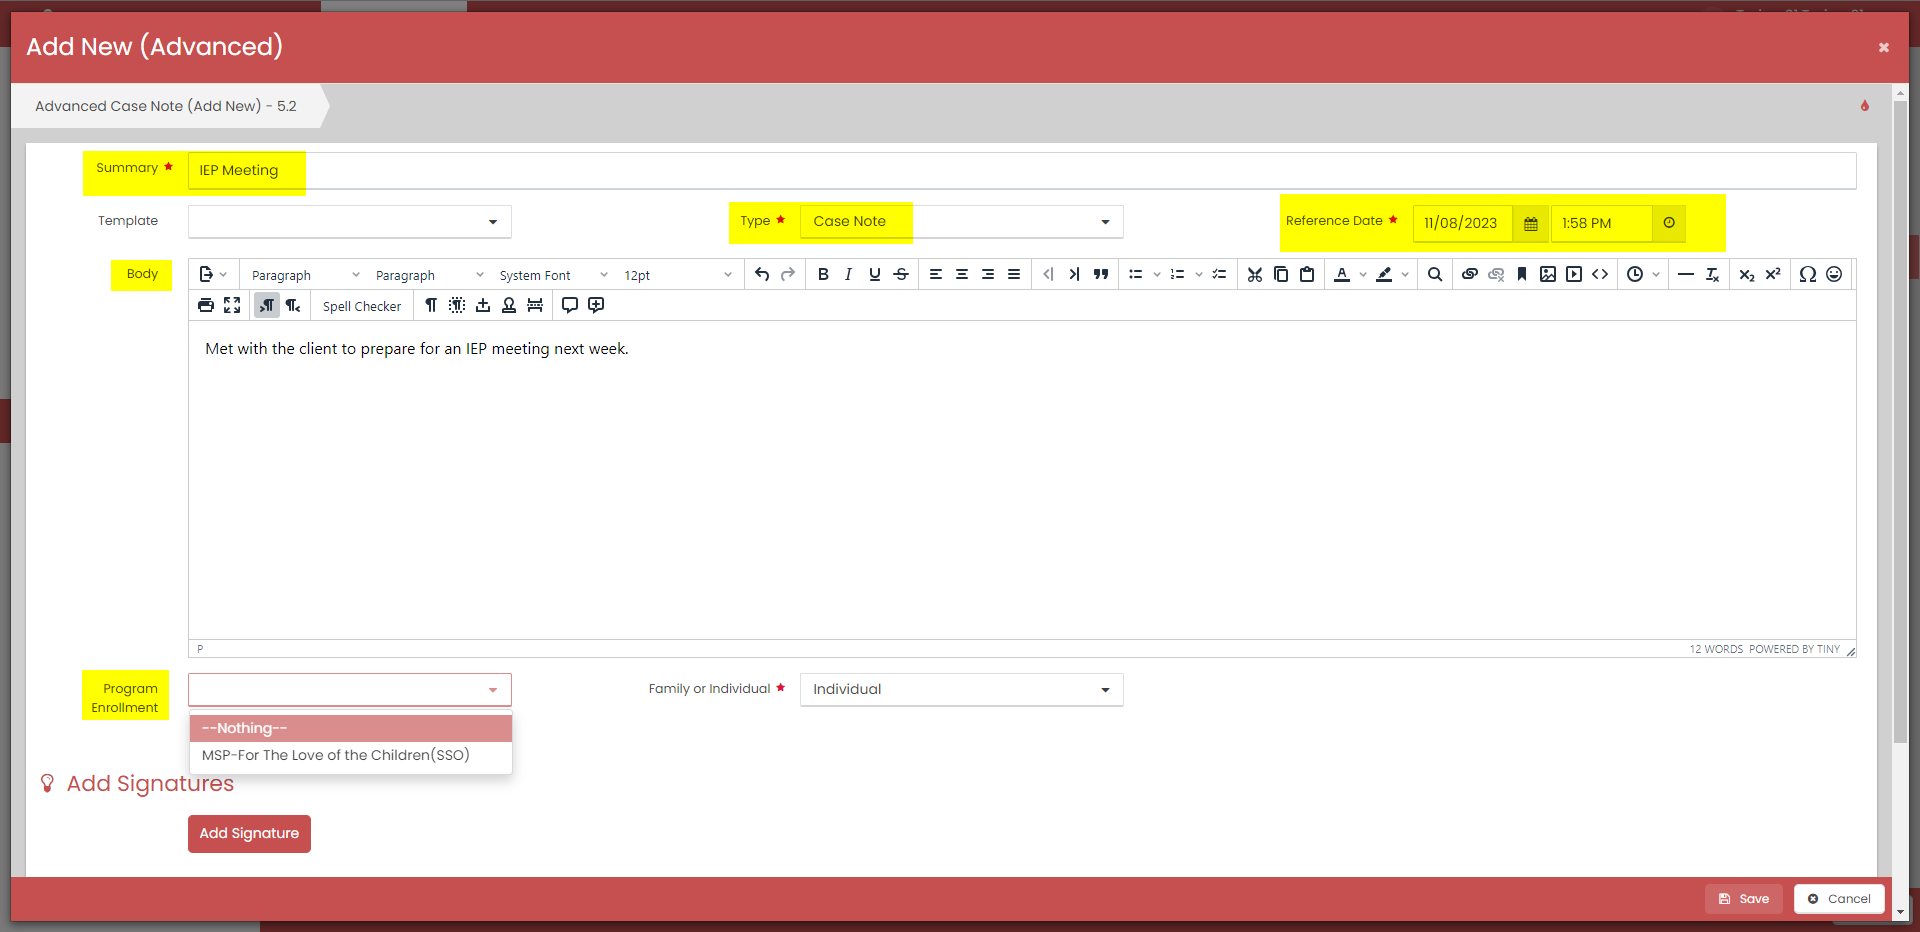The height and width of the screenshot is (932, 1920).
Task: Click the print icon in editor toolbar
Action: (206, 306)
